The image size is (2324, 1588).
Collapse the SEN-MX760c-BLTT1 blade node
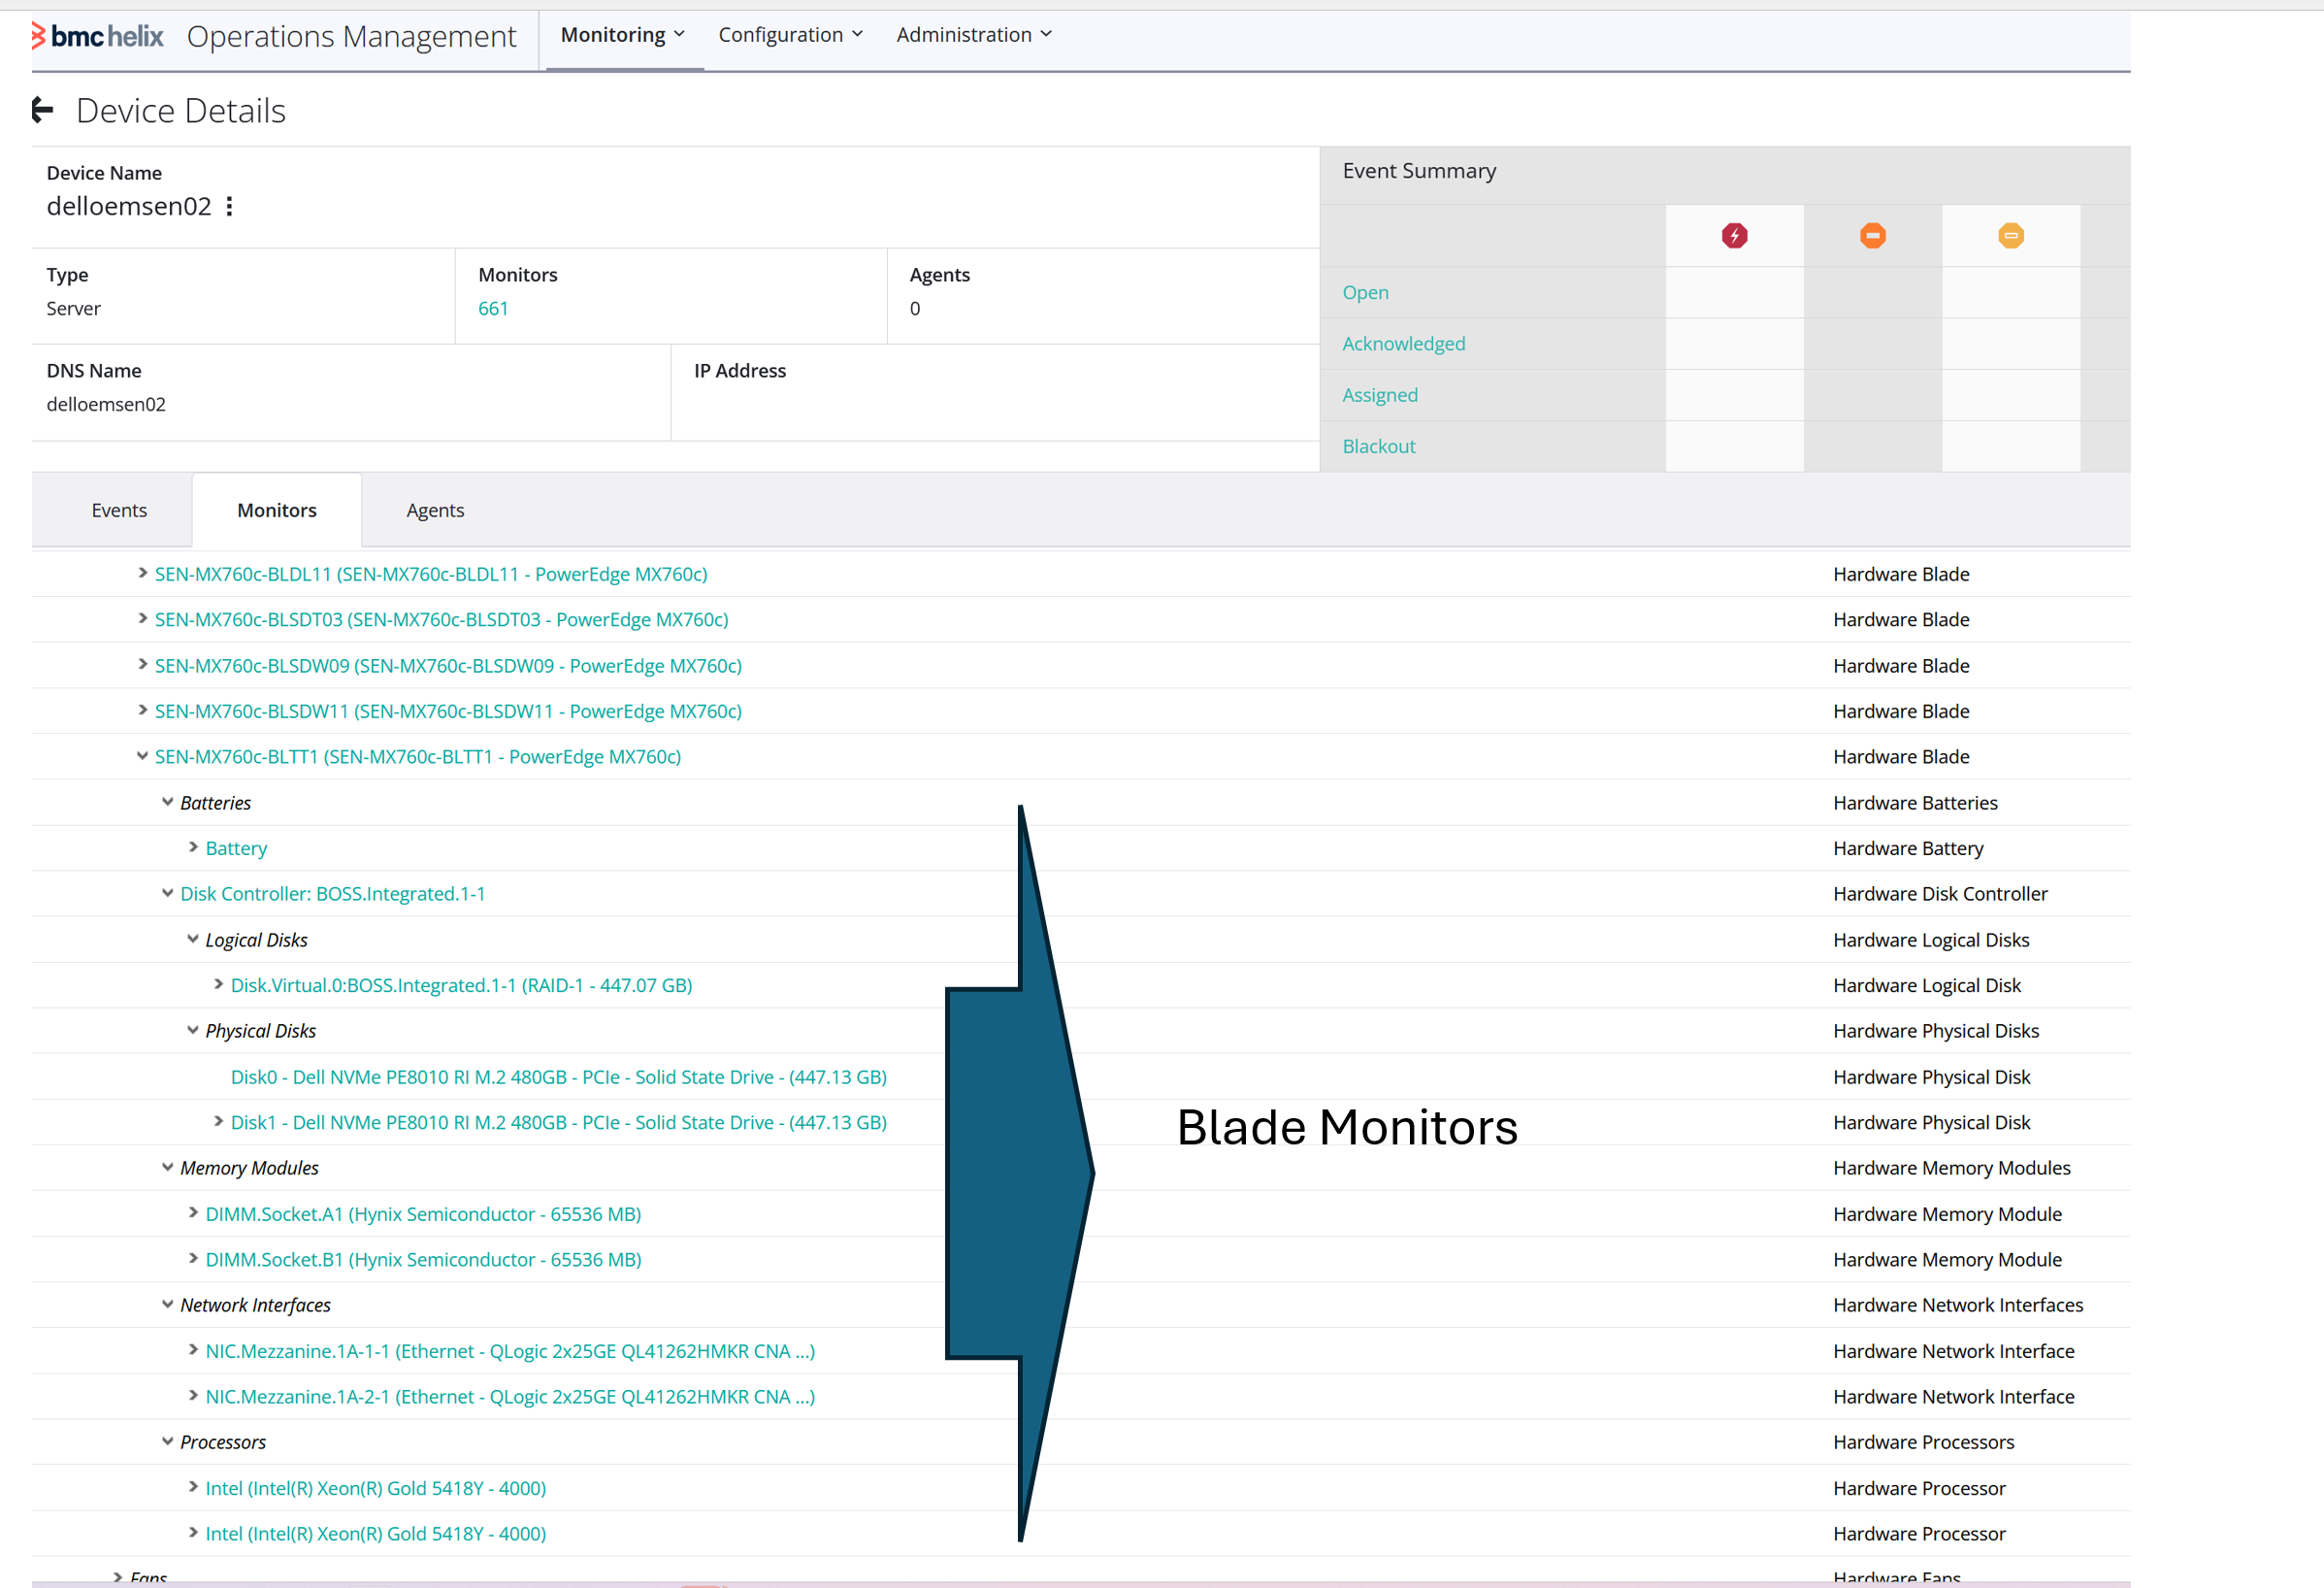[143, 756]
